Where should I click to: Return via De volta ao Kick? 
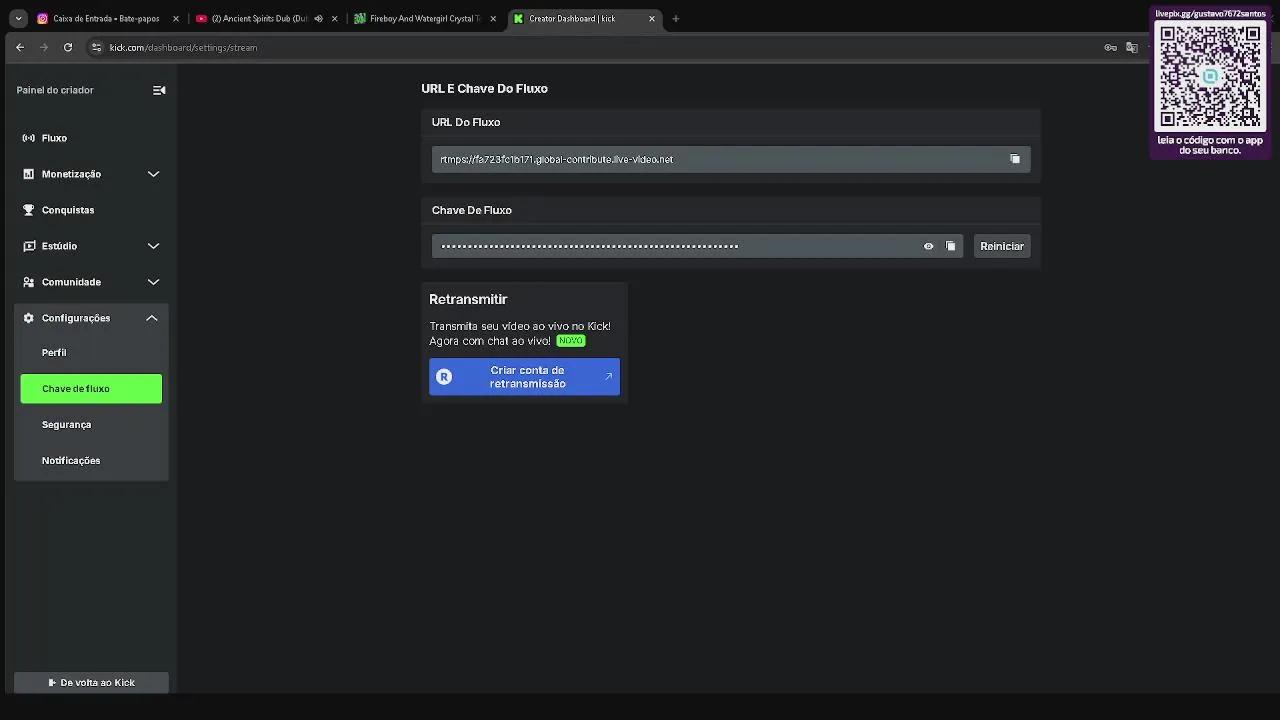(x=91, y=683)
